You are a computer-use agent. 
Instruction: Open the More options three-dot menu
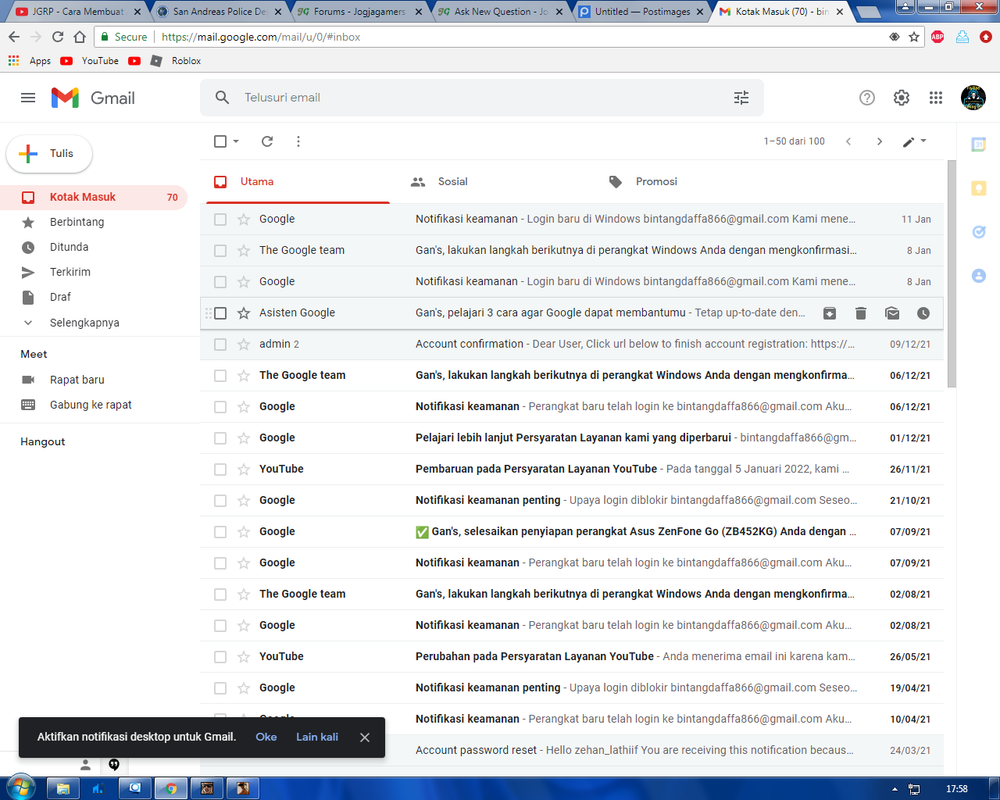pos(298,141)
